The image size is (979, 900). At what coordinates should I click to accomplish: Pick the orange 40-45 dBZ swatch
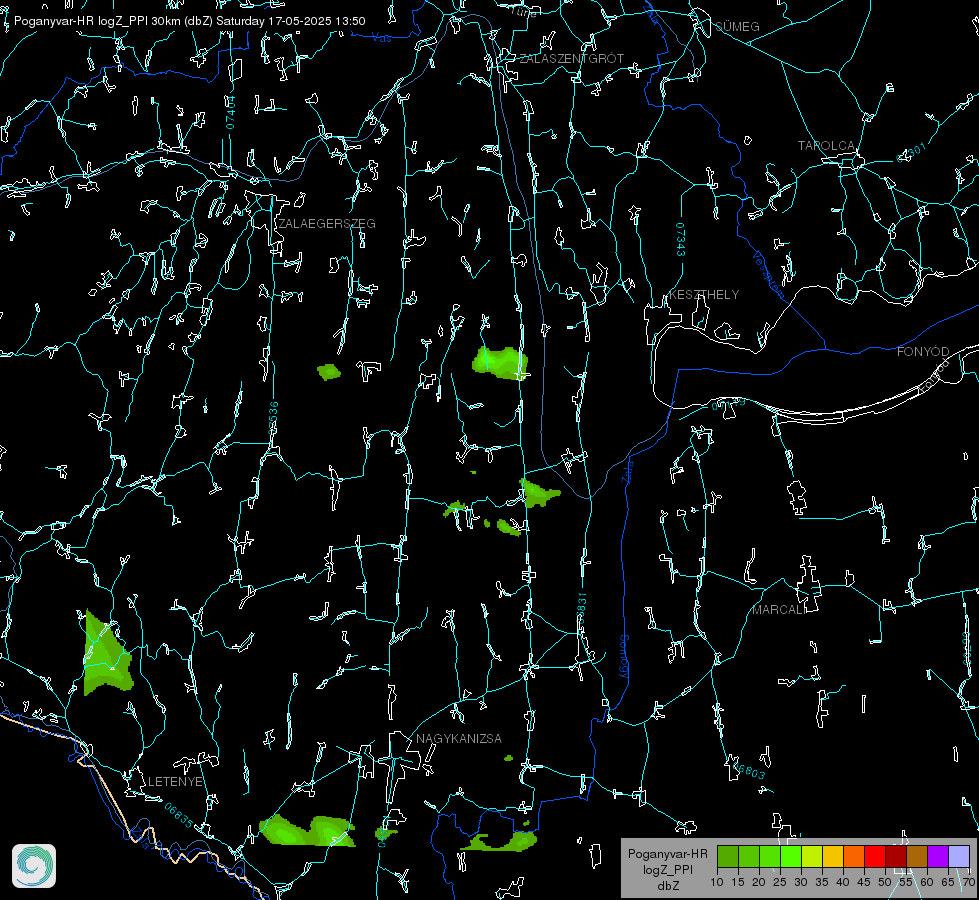tap(854, 856)
